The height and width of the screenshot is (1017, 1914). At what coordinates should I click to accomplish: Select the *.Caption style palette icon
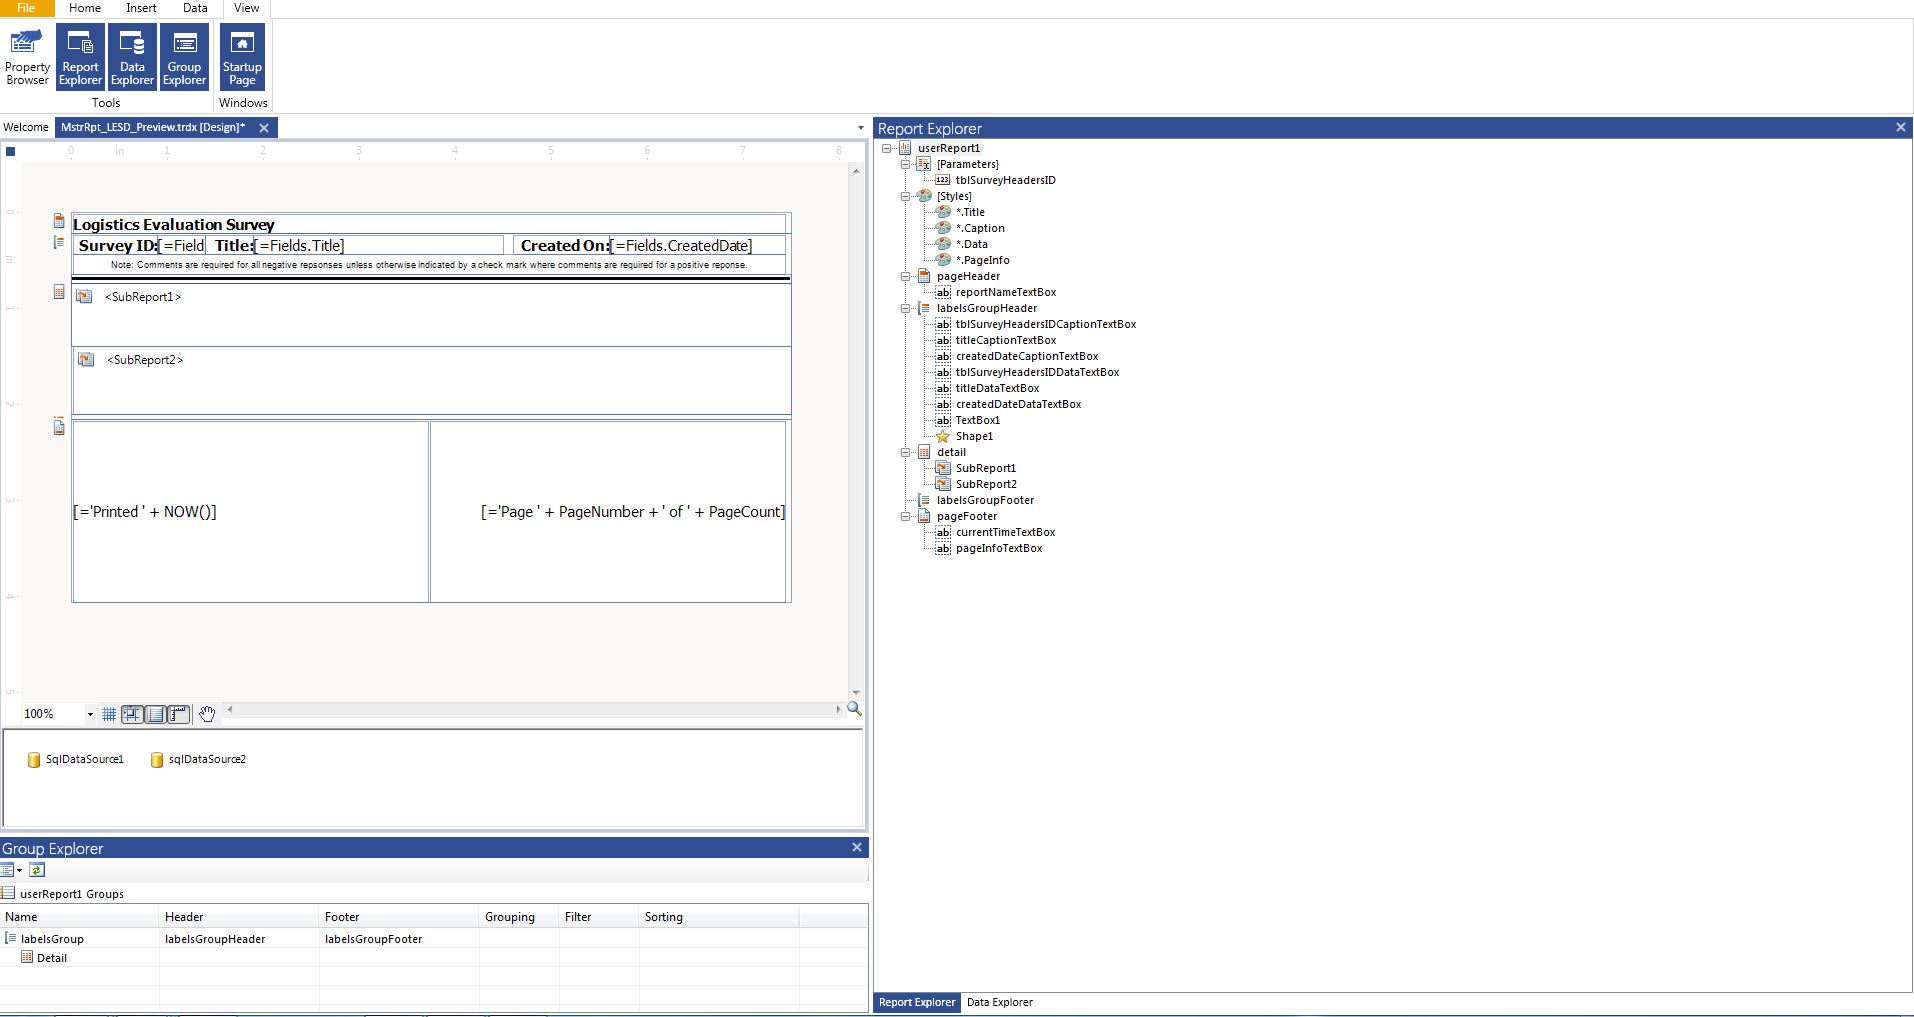pos(943,228)
